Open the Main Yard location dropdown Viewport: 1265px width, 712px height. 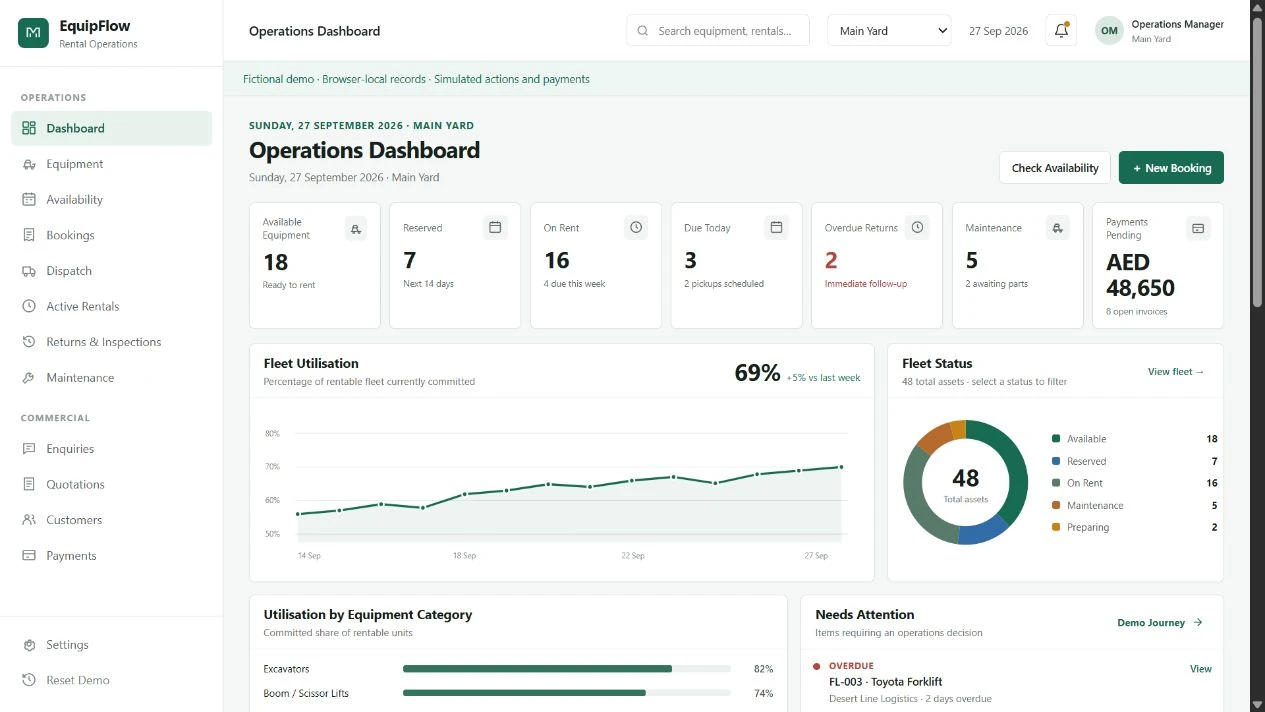tap(889, 31)
